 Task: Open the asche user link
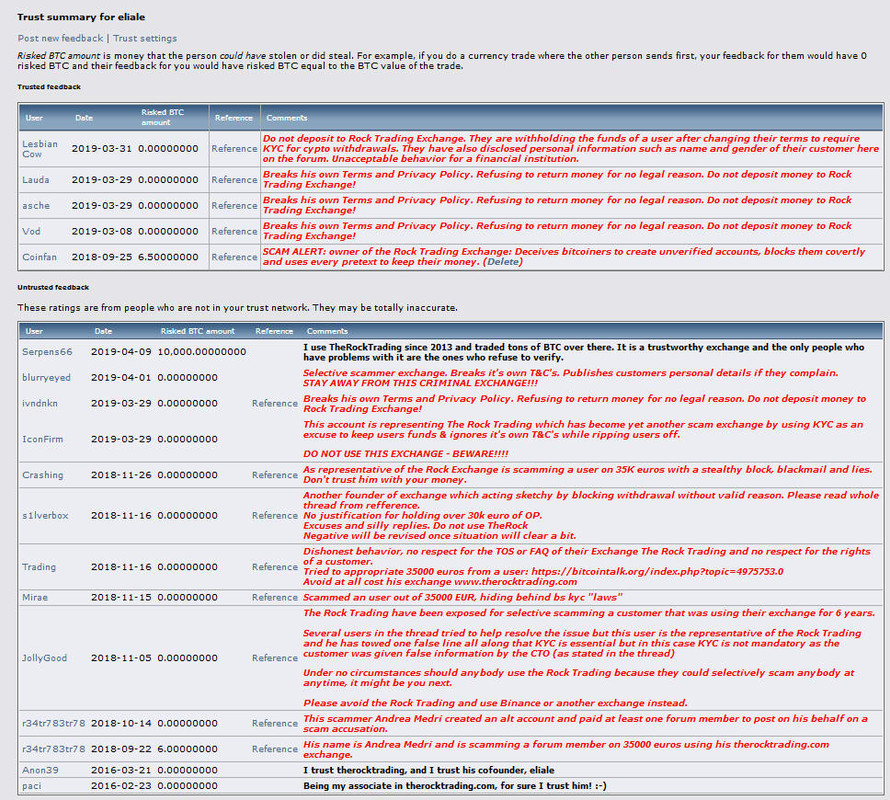(36, 206)
